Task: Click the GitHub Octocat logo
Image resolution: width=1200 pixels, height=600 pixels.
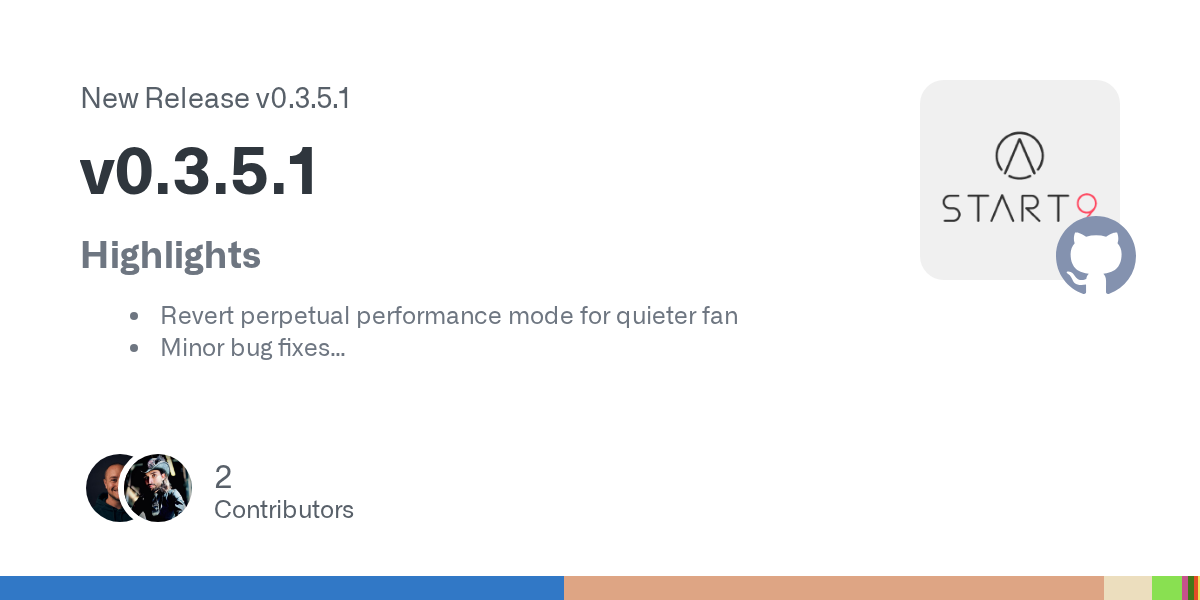Action: coord(1096,255)
